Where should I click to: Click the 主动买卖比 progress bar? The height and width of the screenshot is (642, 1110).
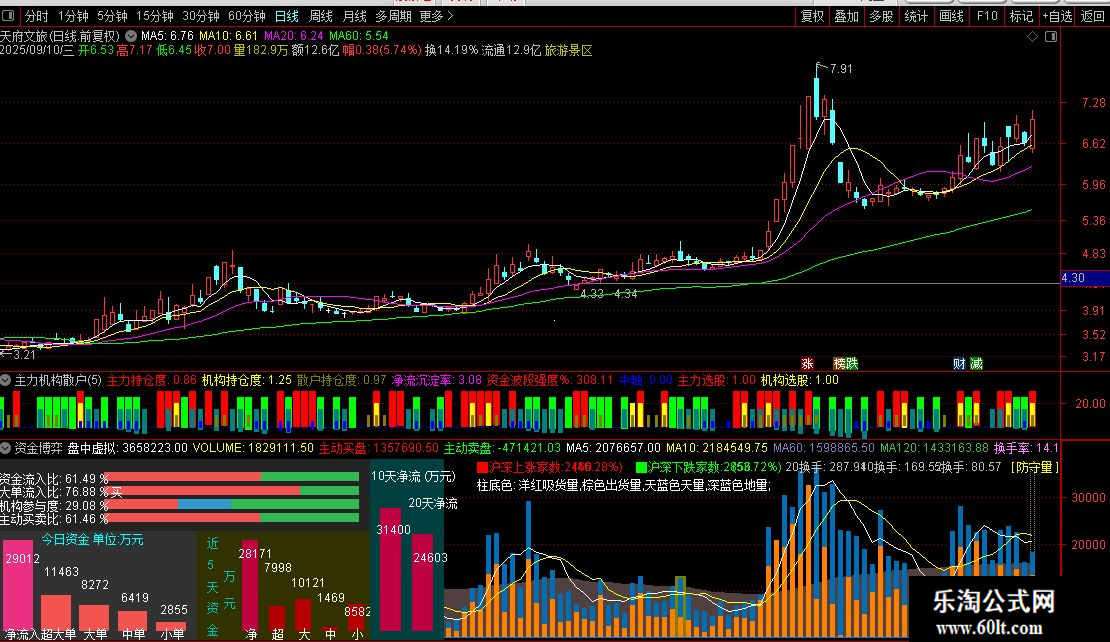point(231,518)
